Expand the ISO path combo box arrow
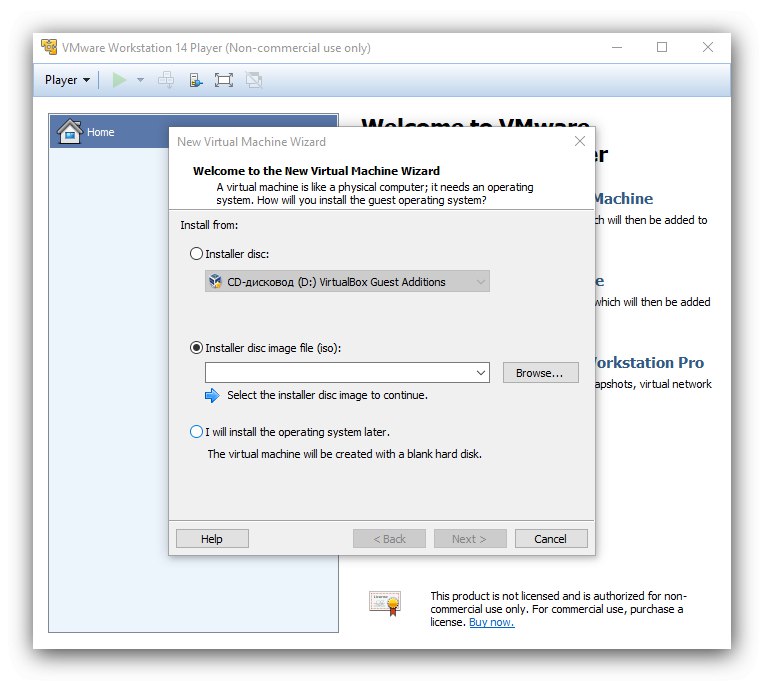Viewport: 764px width, 682px height. pos(481,373)
